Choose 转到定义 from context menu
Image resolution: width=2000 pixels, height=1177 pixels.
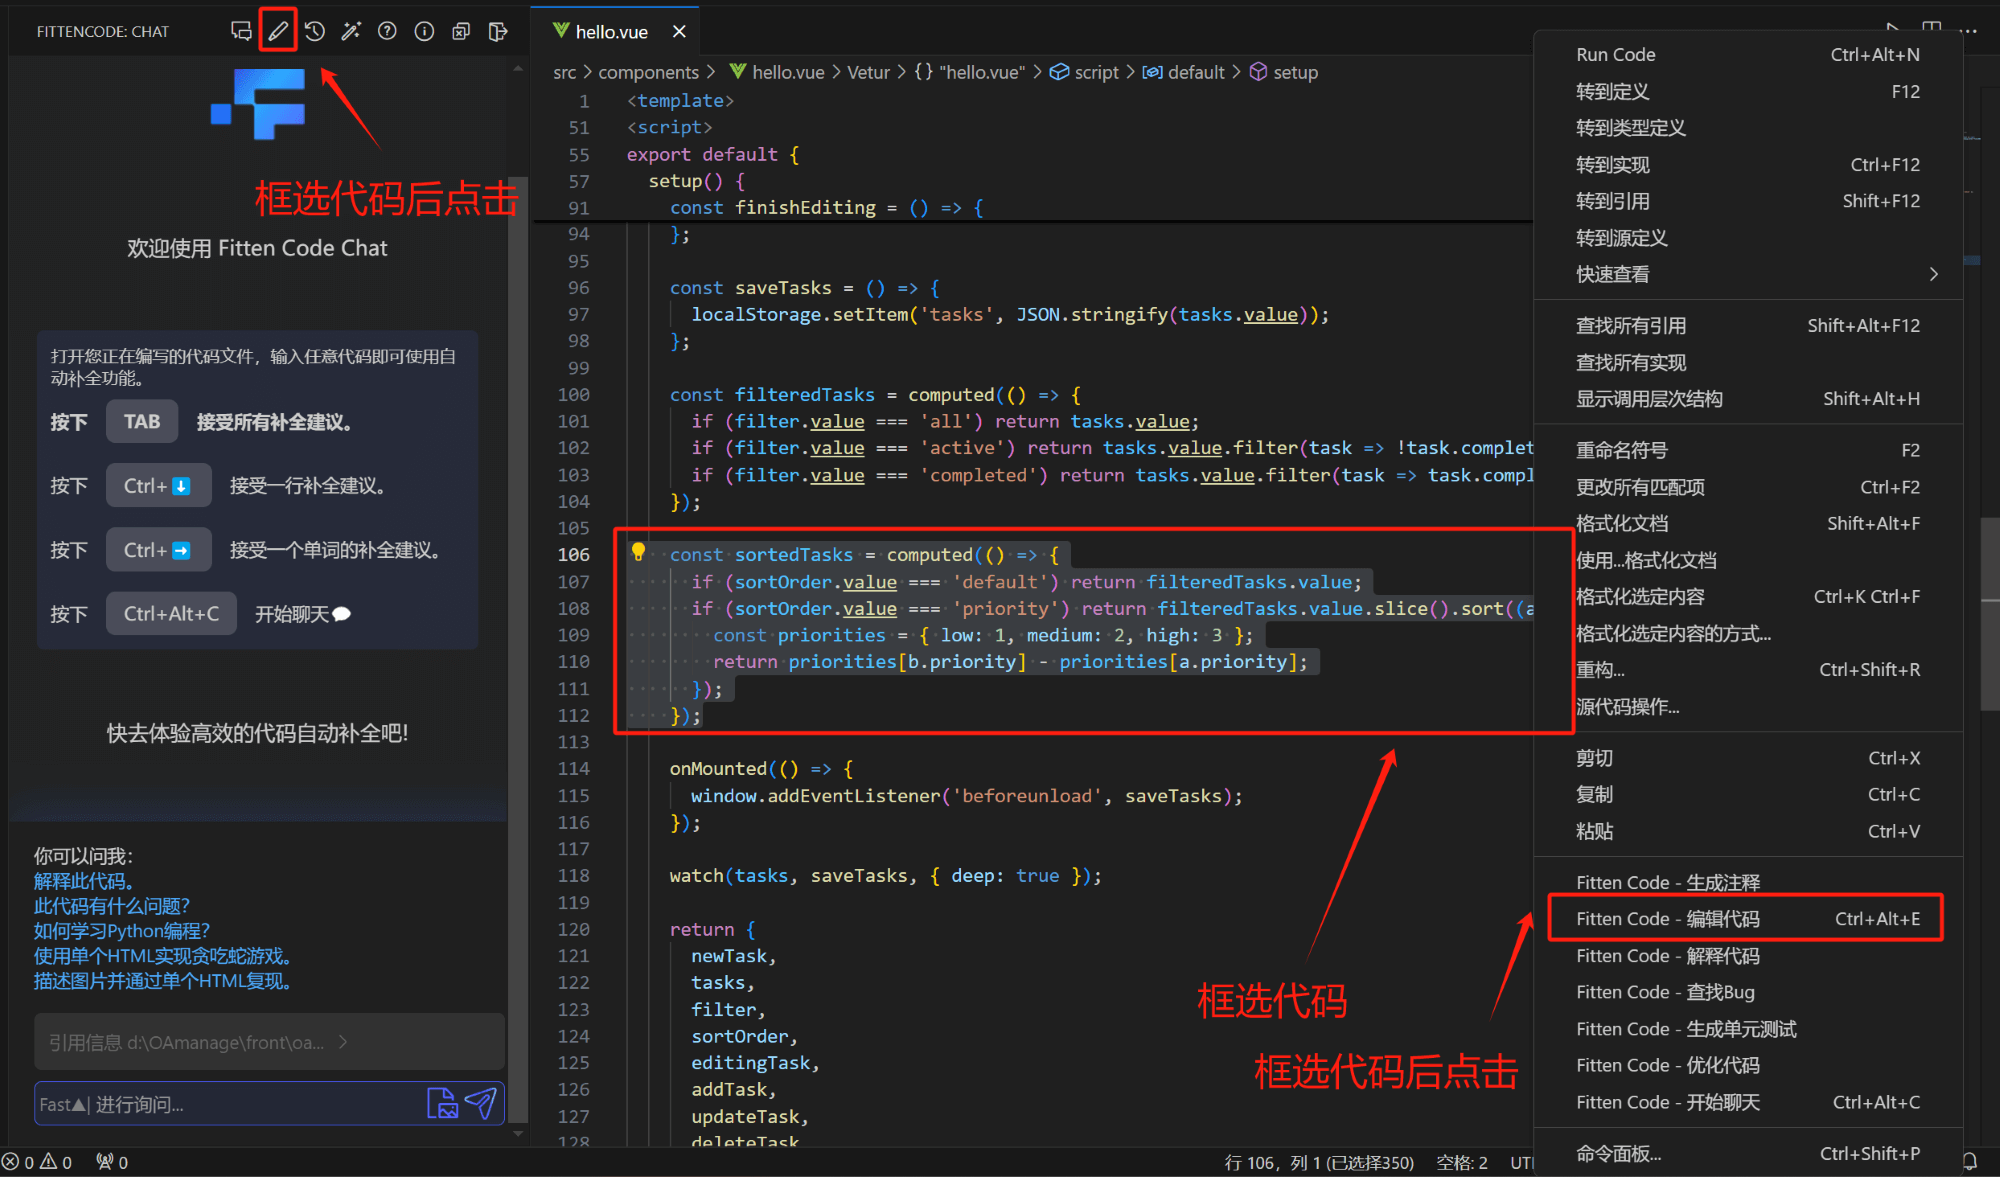click(1748, 92)
